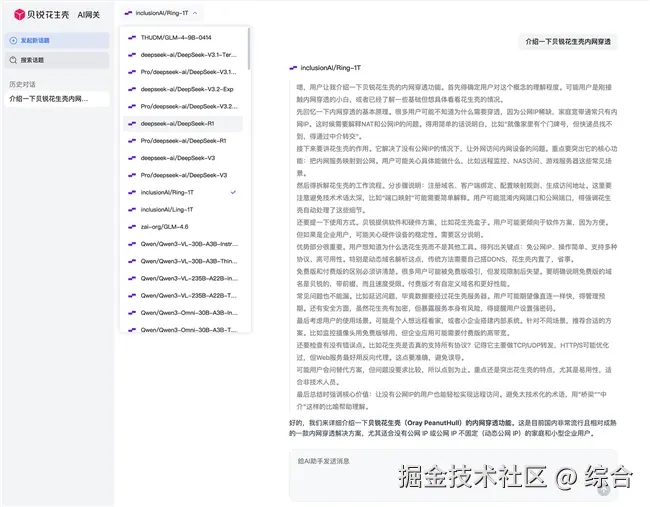Click the checkmark next to inclusionAI/Ring-1T
This screenshot has width=650, height=507.
(233, 192)
